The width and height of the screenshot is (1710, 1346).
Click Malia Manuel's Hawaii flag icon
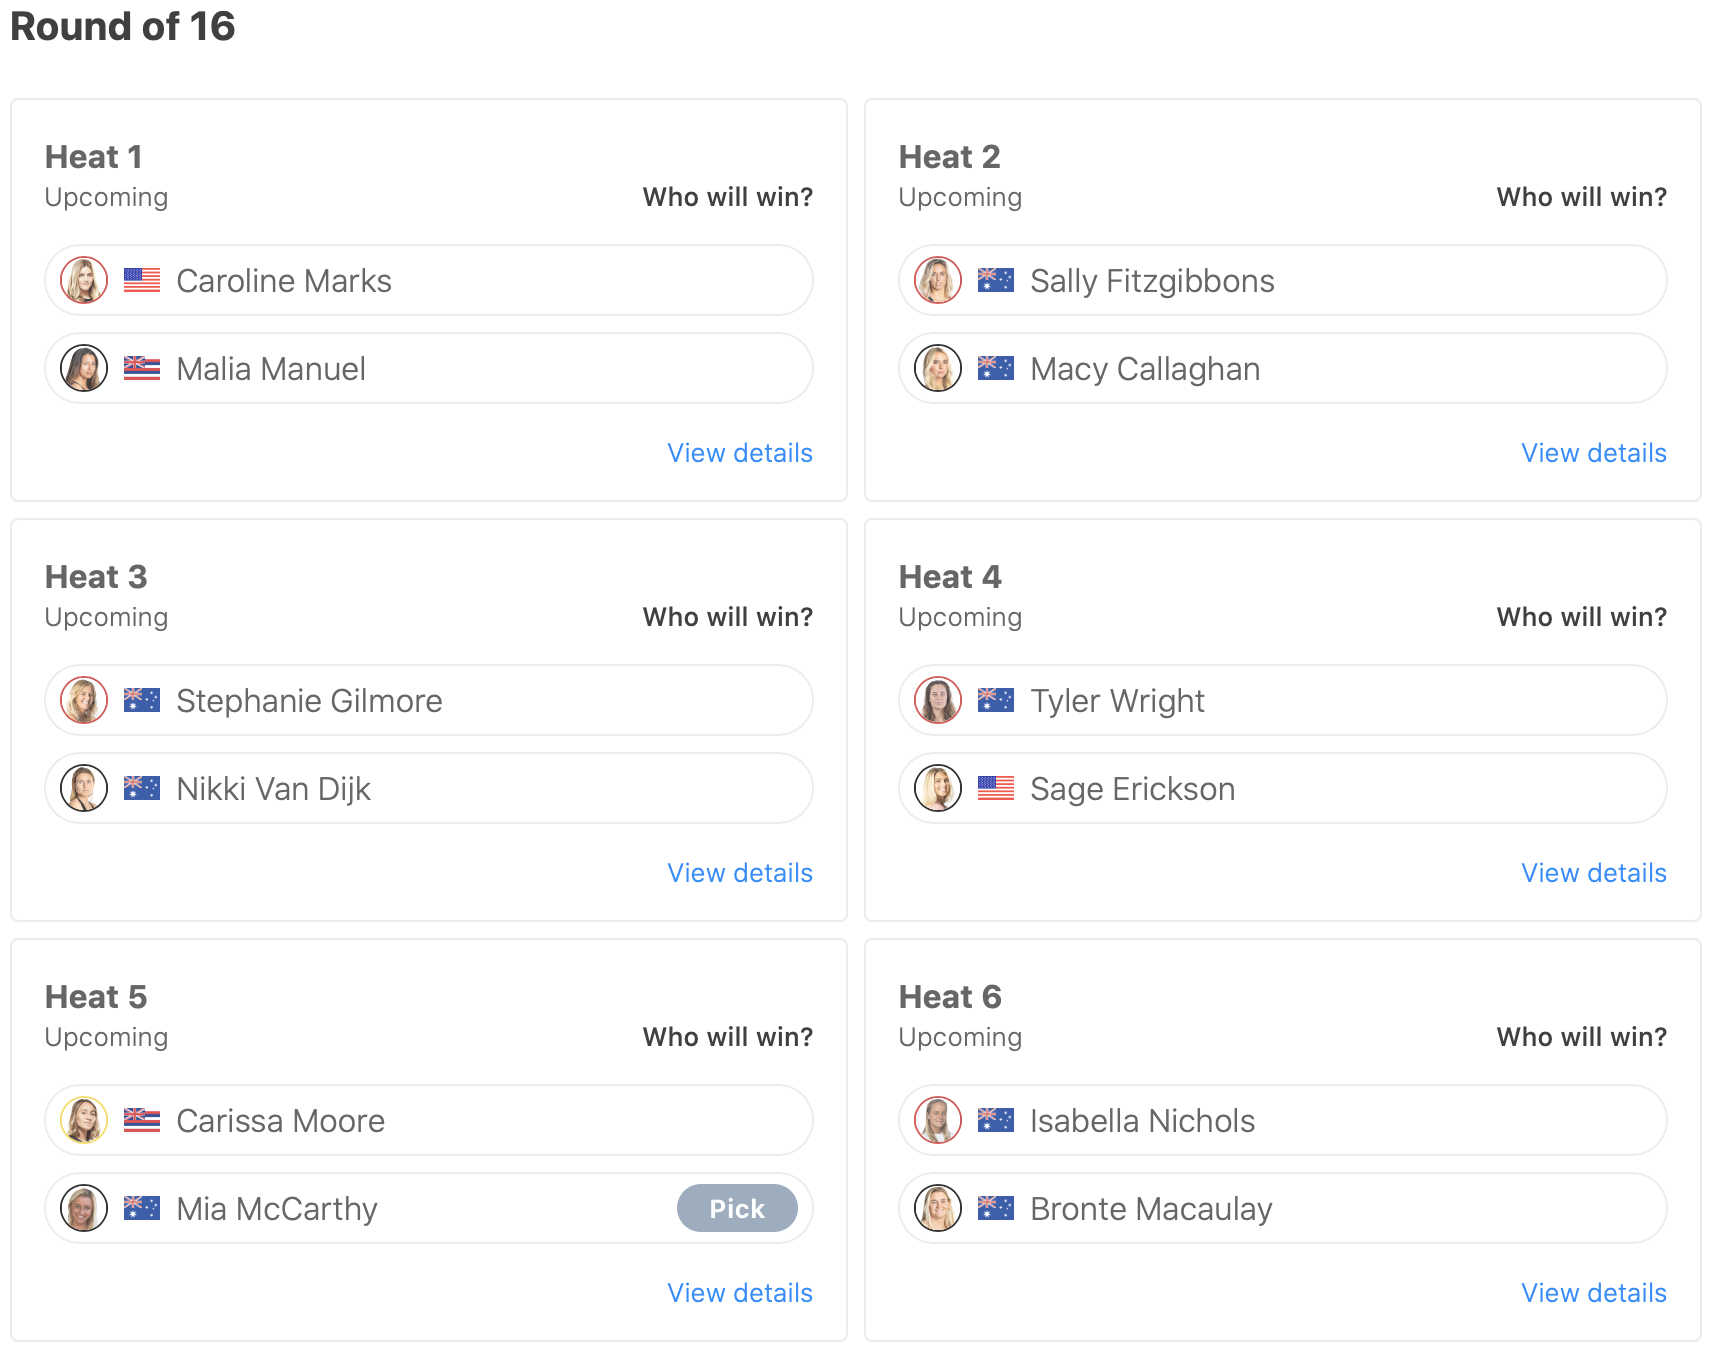tap(142, 368)
